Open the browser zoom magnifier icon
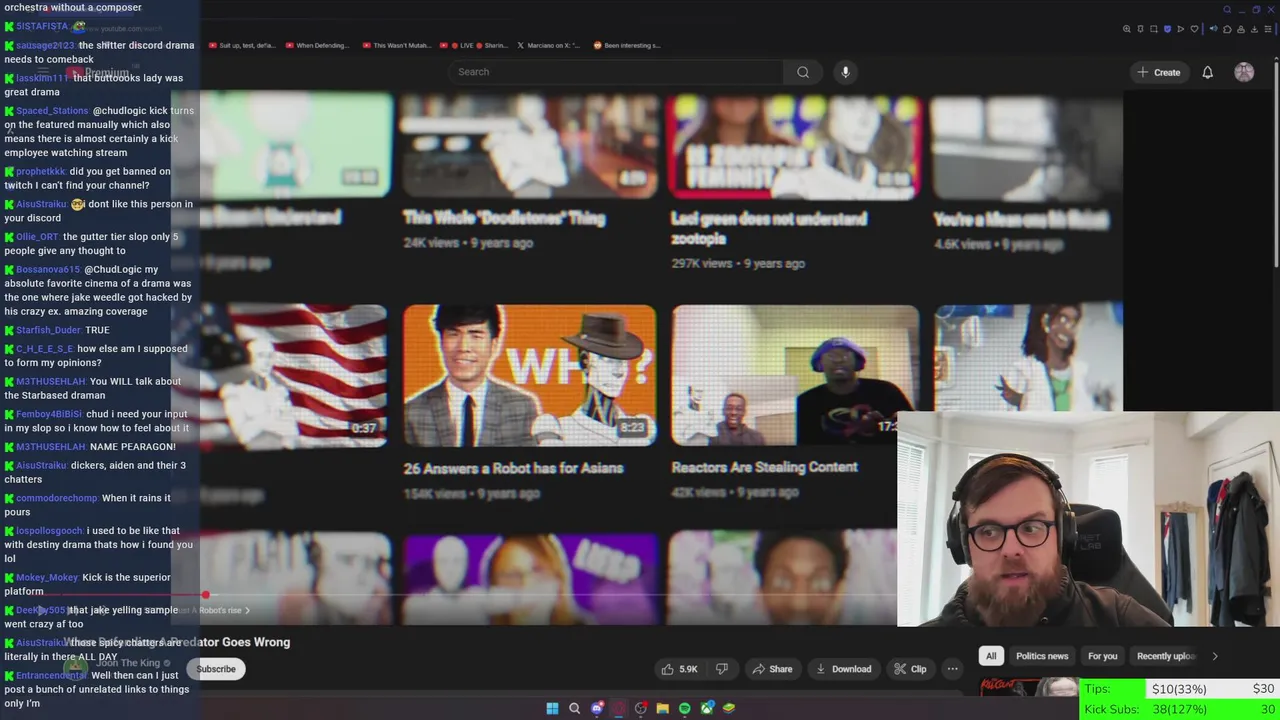The height and width of the screenshot is (720, 1280). pyautogui.click(x=1127, y=29)
